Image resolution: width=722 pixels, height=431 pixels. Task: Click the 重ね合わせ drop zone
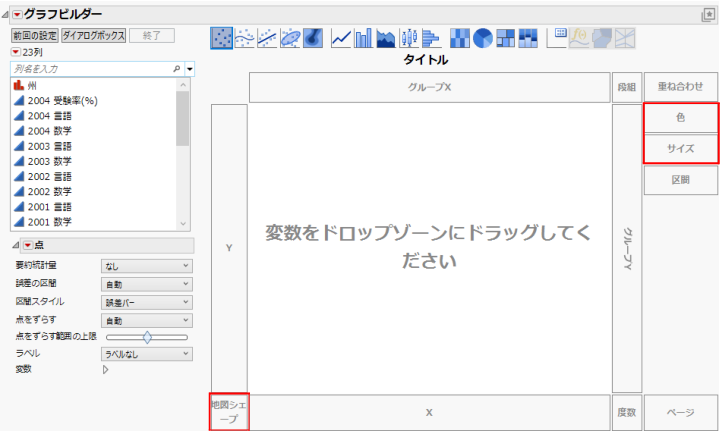coord(681,87)
